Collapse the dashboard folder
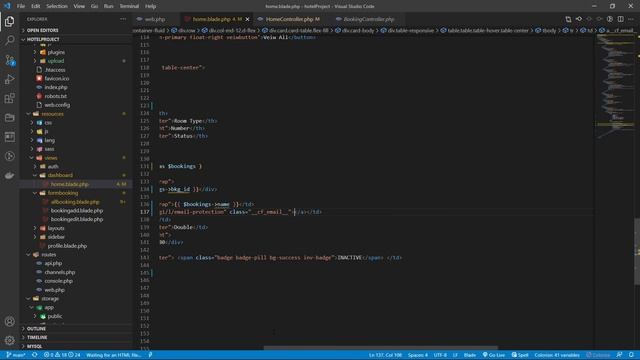 [60, 175]
